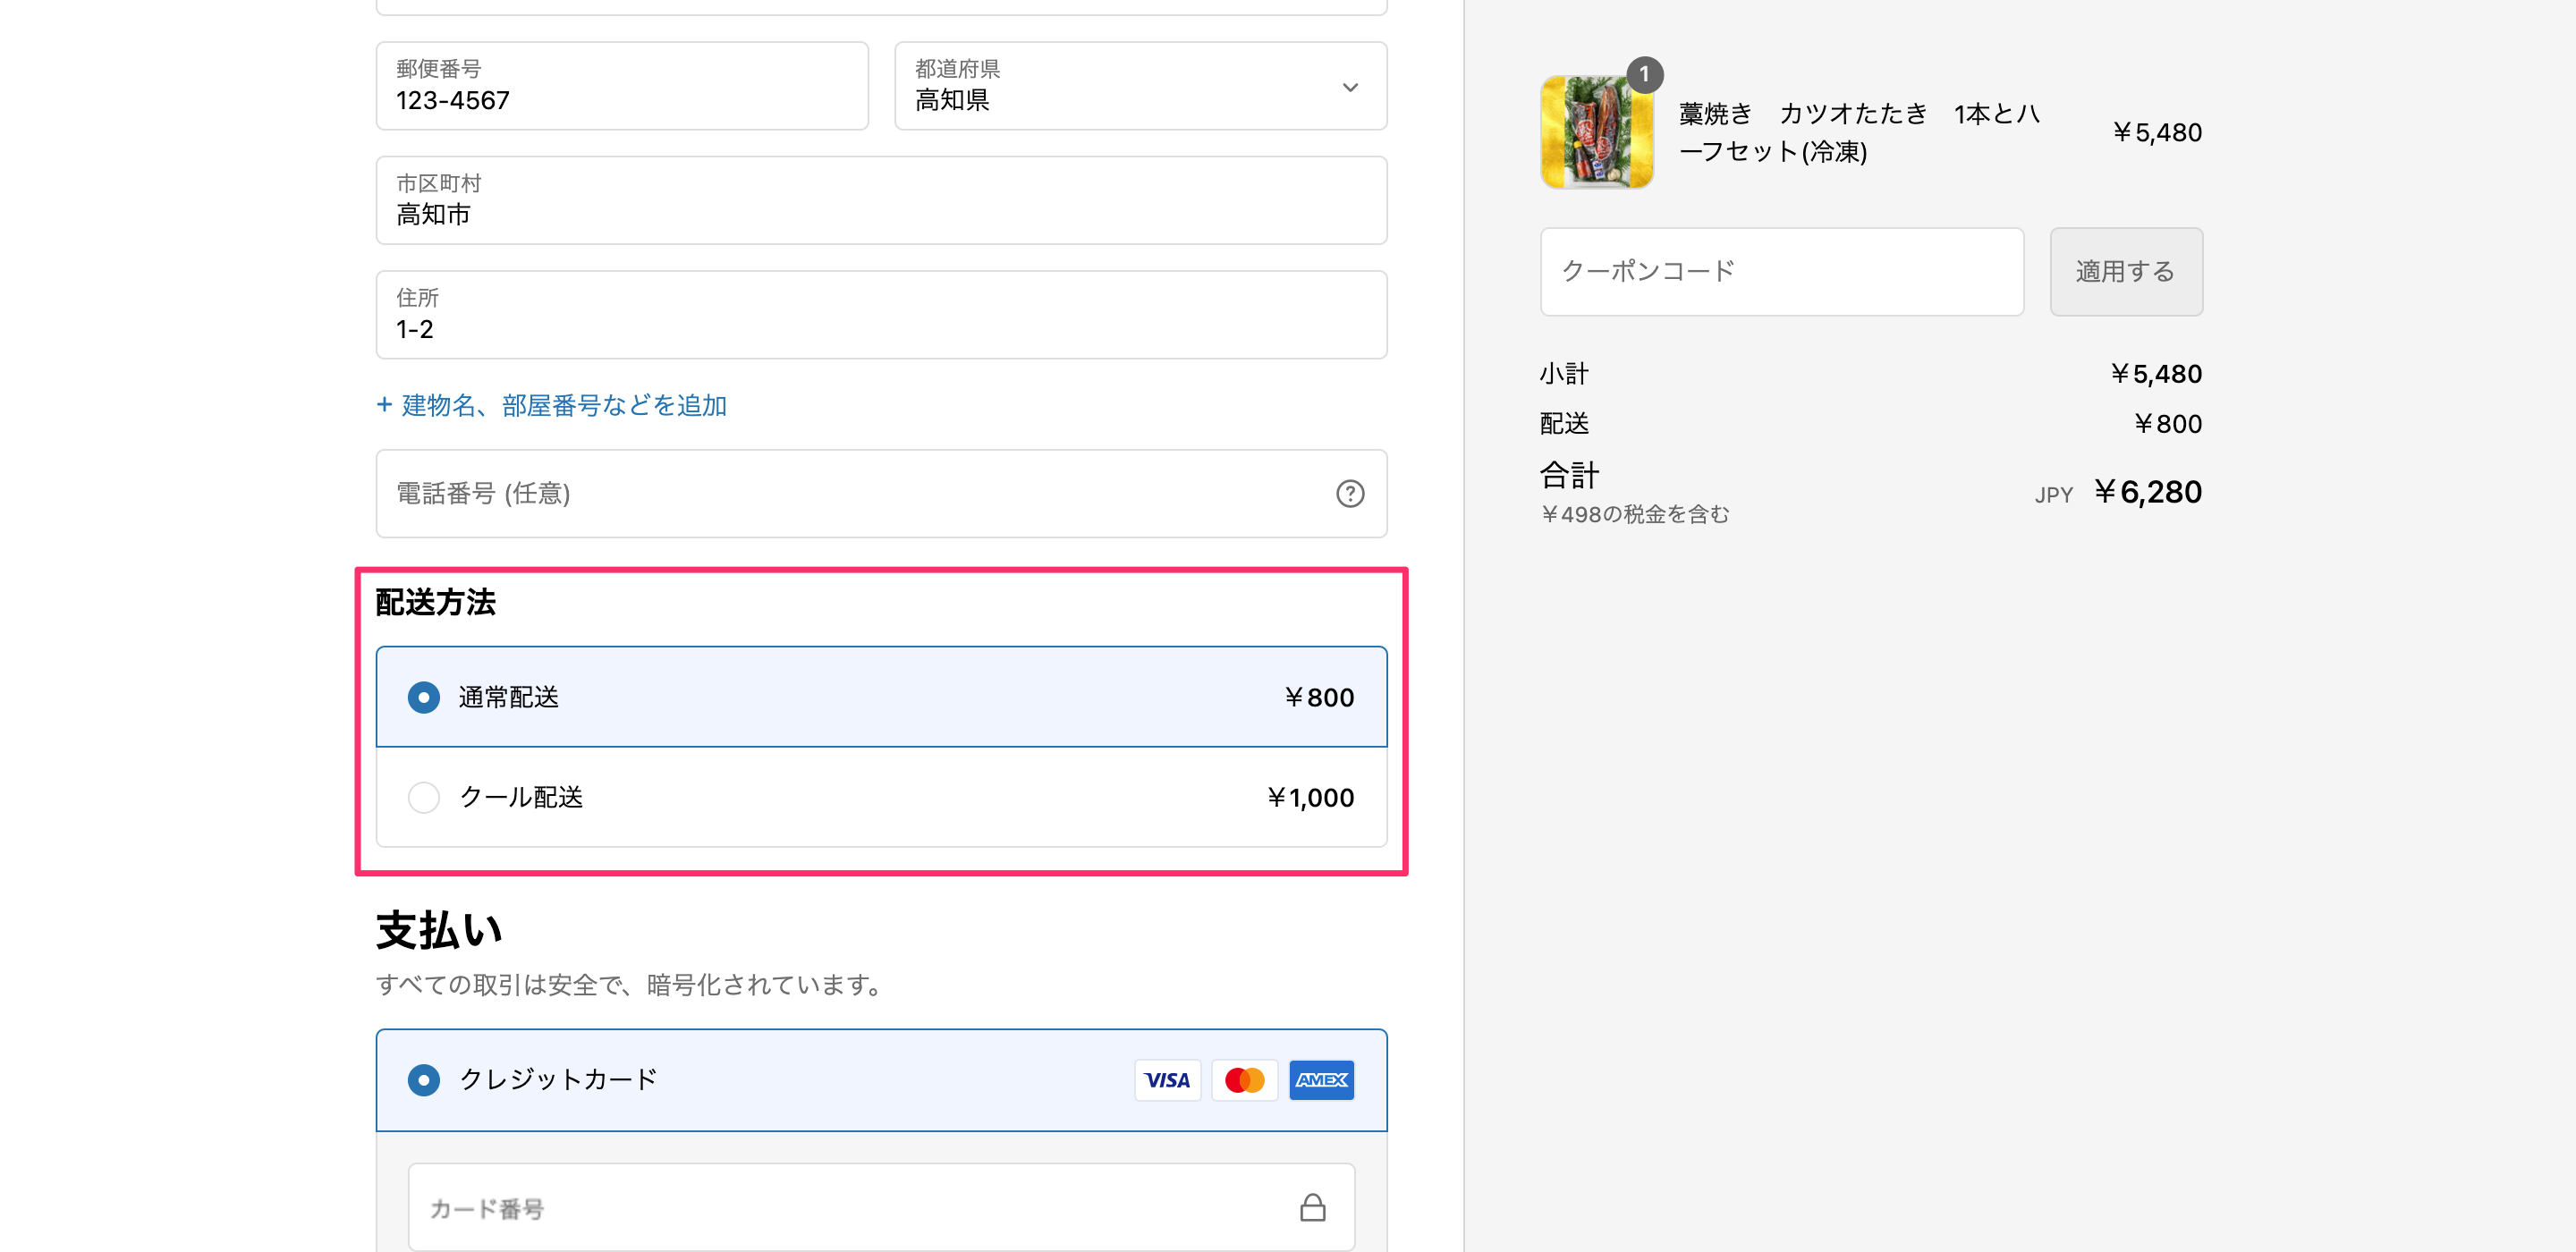2576x1252 pixels.
Task: Focus the カード番号 card number field
Action: pos(850,1208)
